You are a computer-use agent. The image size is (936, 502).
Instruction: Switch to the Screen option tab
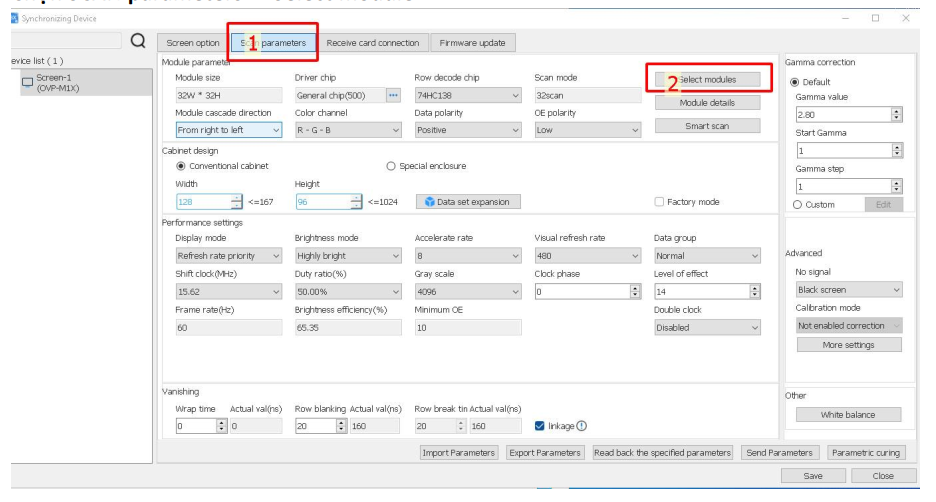193,43
